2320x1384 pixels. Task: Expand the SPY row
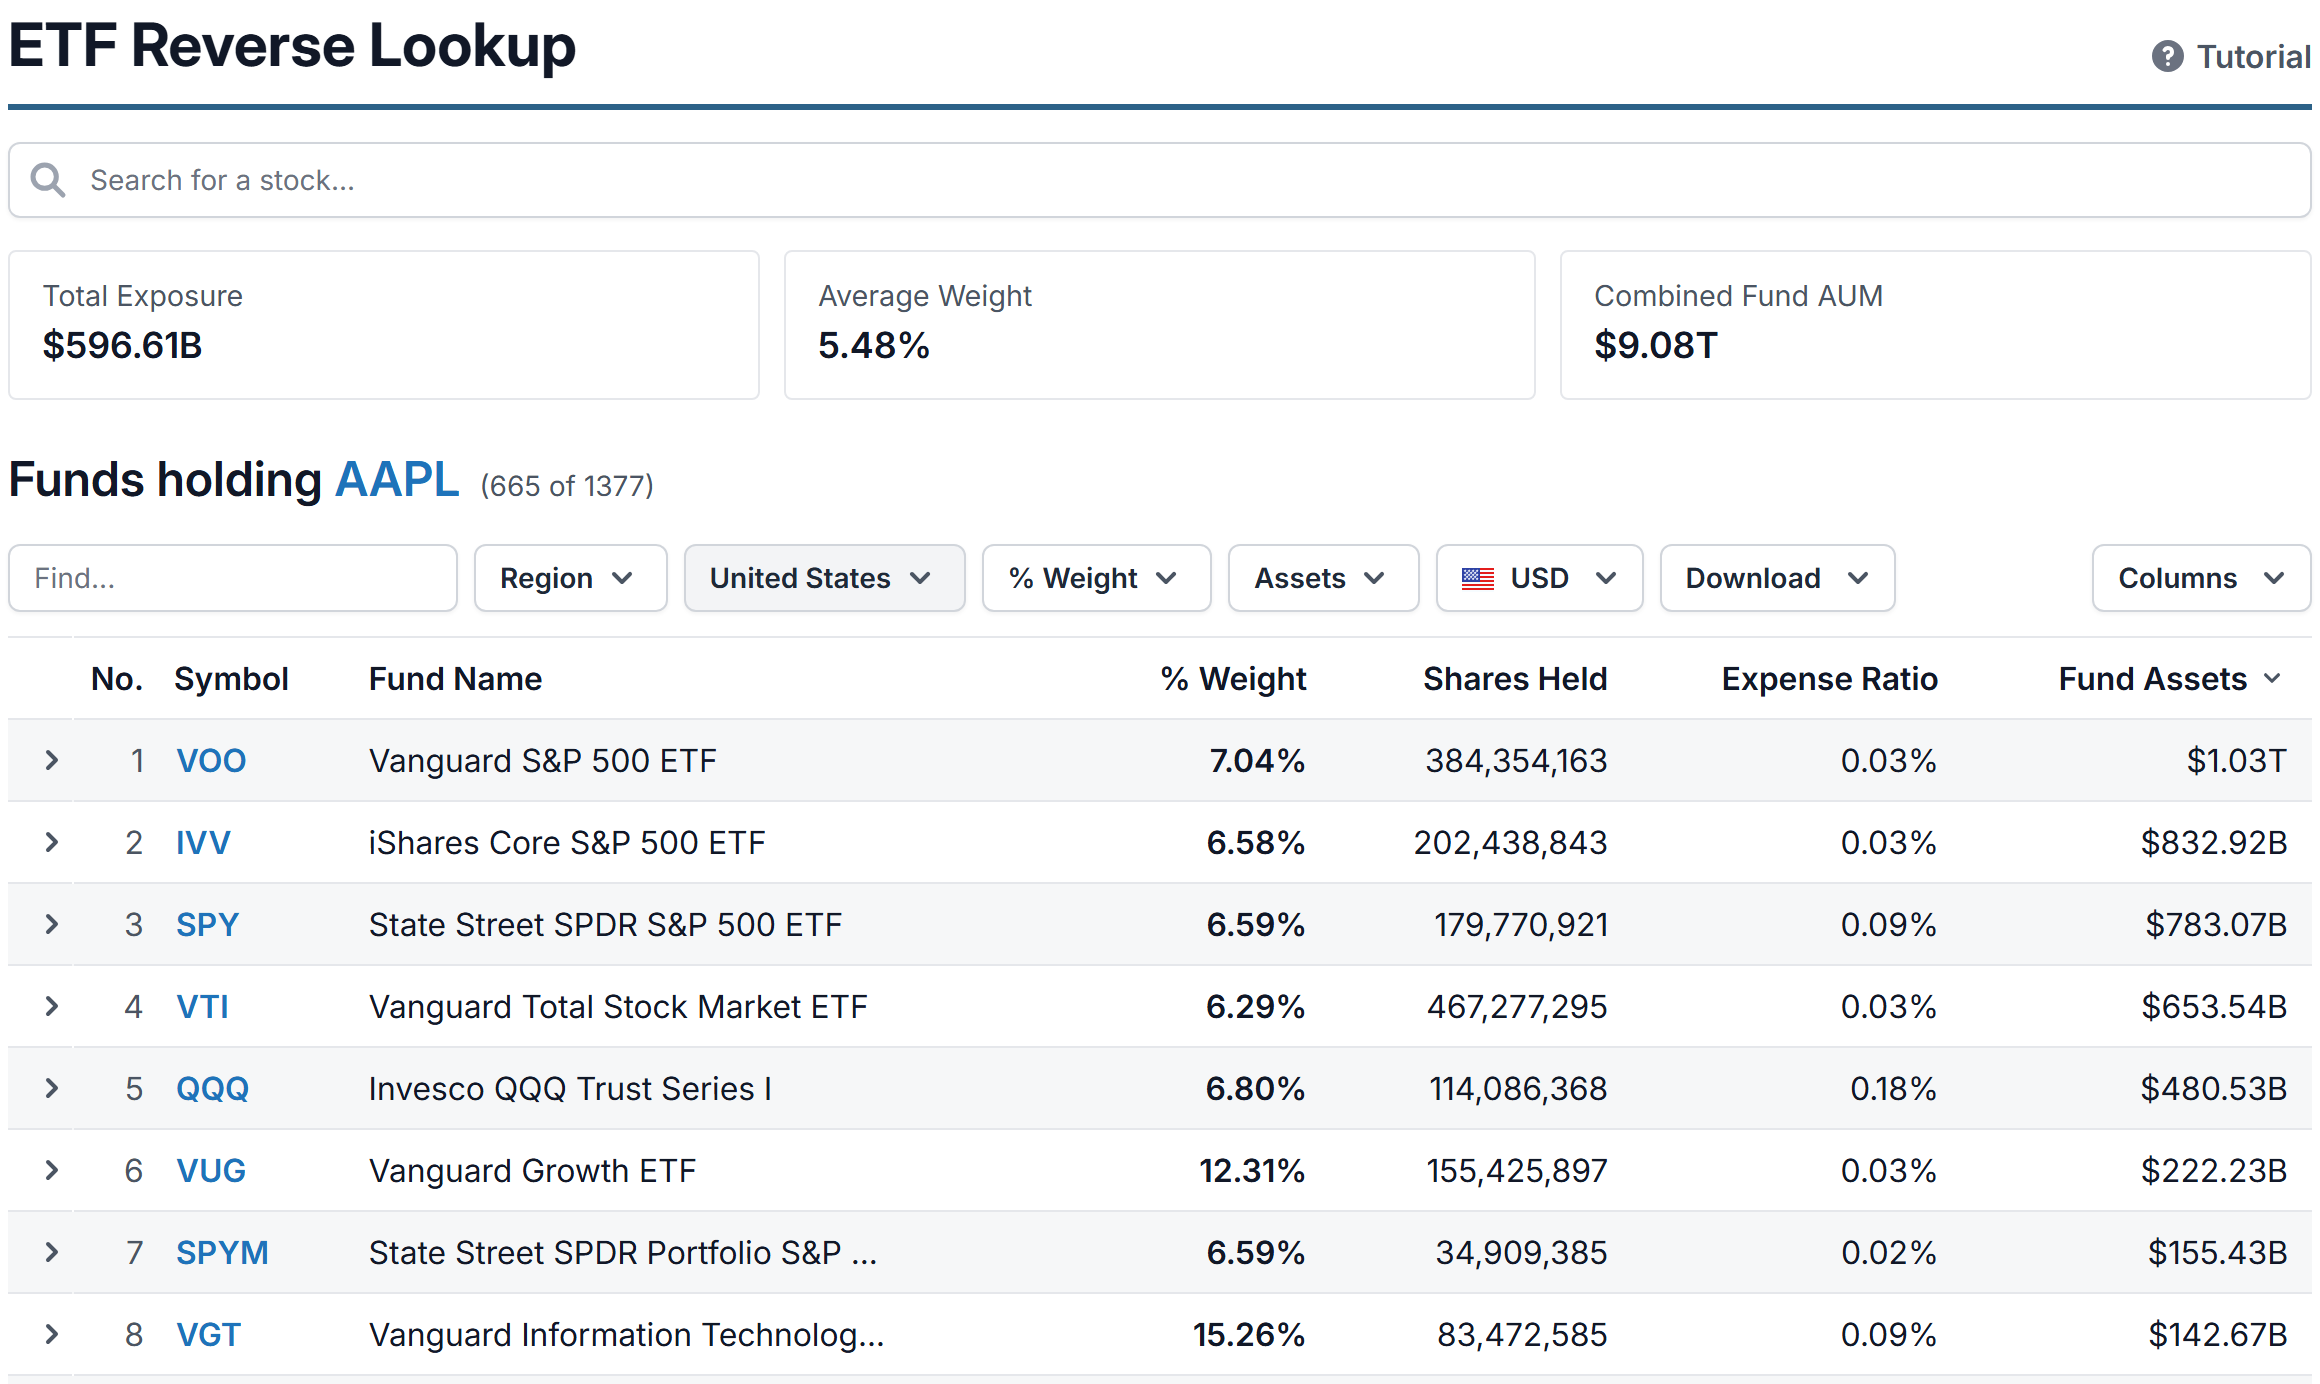[52, 924]
